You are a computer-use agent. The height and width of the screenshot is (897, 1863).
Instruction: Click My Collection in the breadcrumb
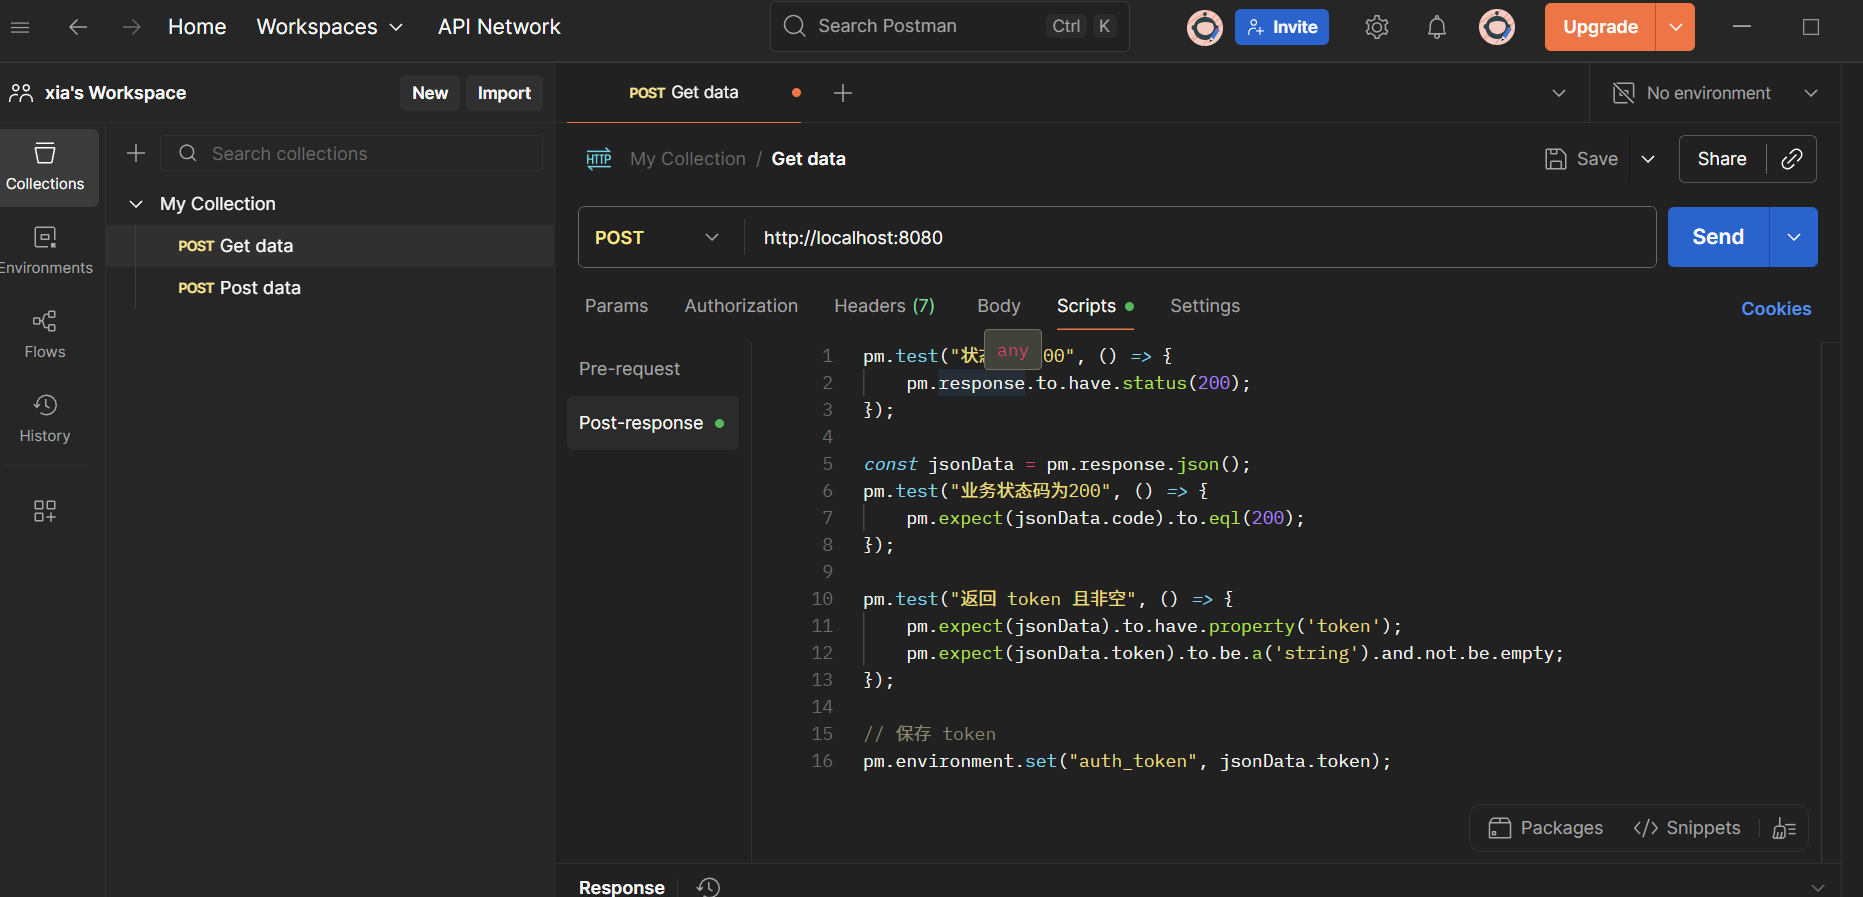[x=688, y=159]
